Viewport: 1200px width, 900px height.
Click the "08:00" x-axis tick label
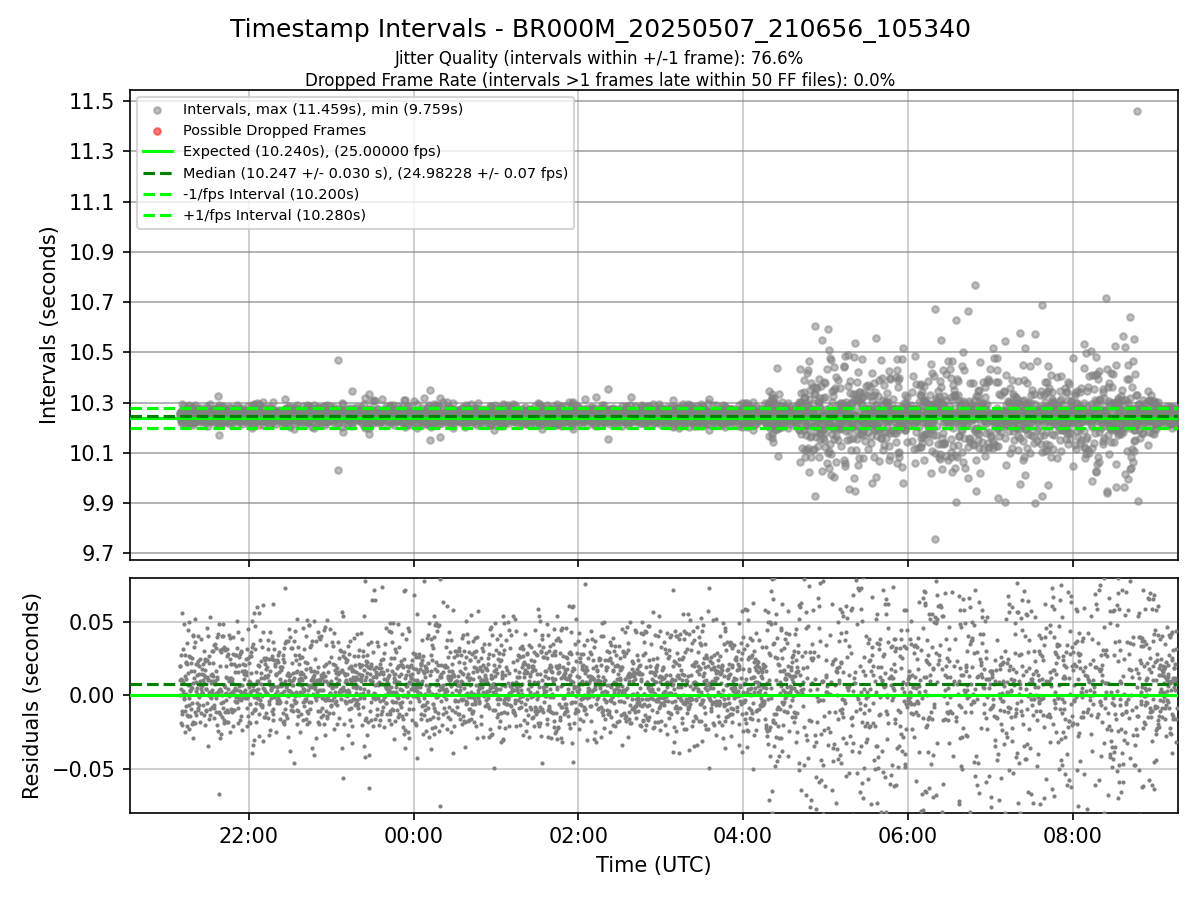(x=1072, y=836)
